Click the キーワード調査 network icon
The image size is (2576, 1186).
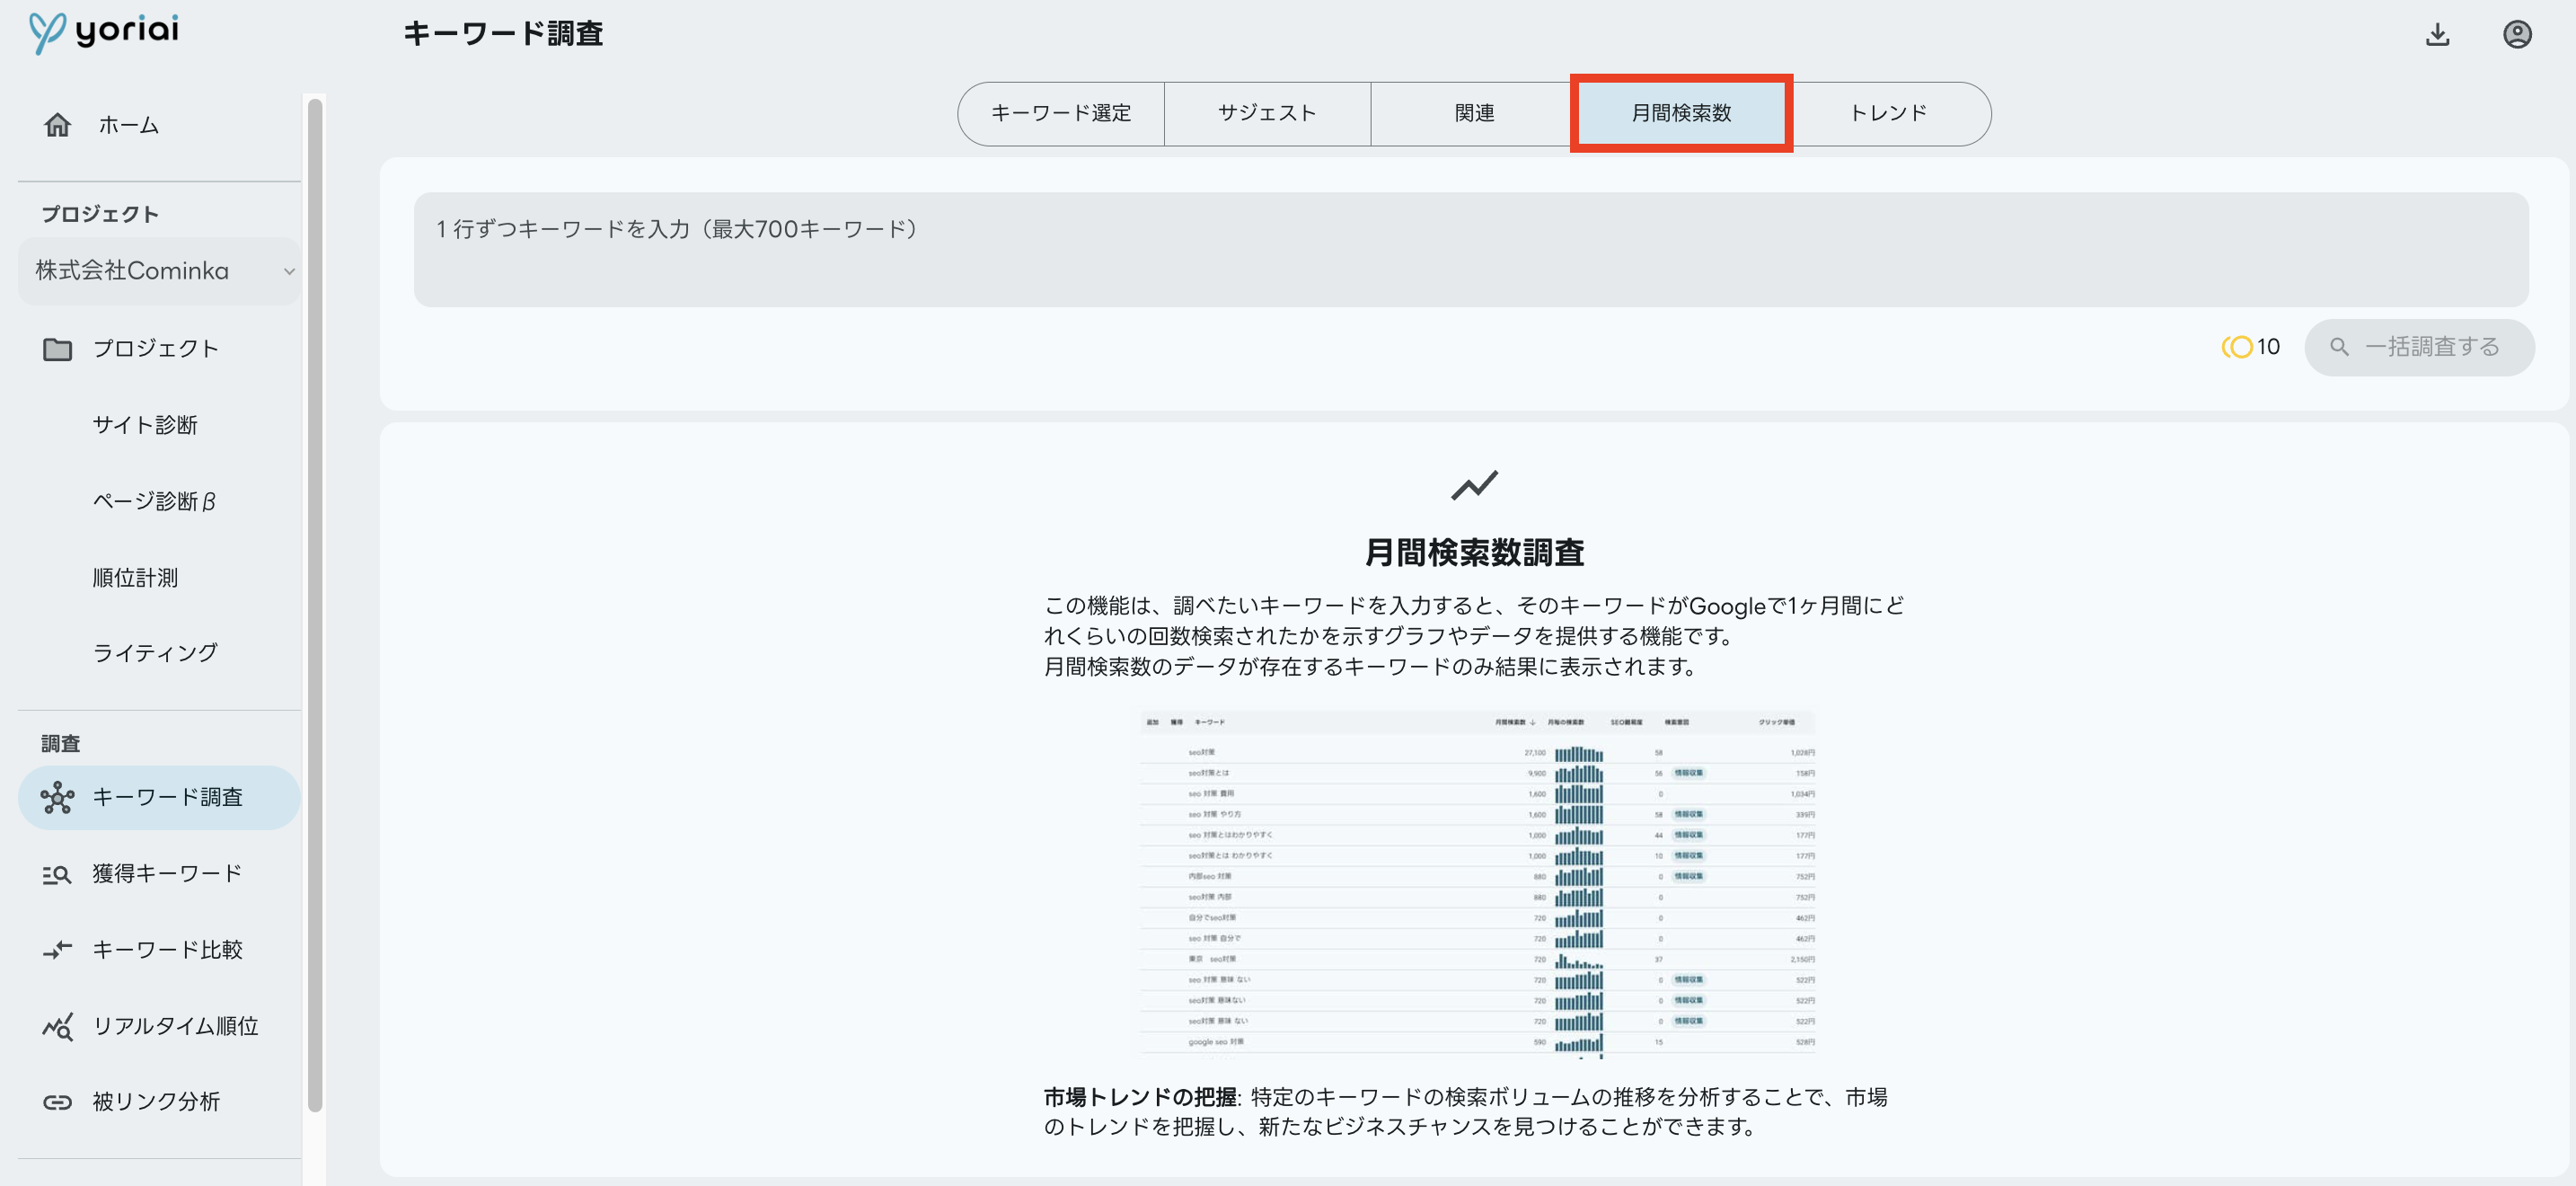pos(58,797)
